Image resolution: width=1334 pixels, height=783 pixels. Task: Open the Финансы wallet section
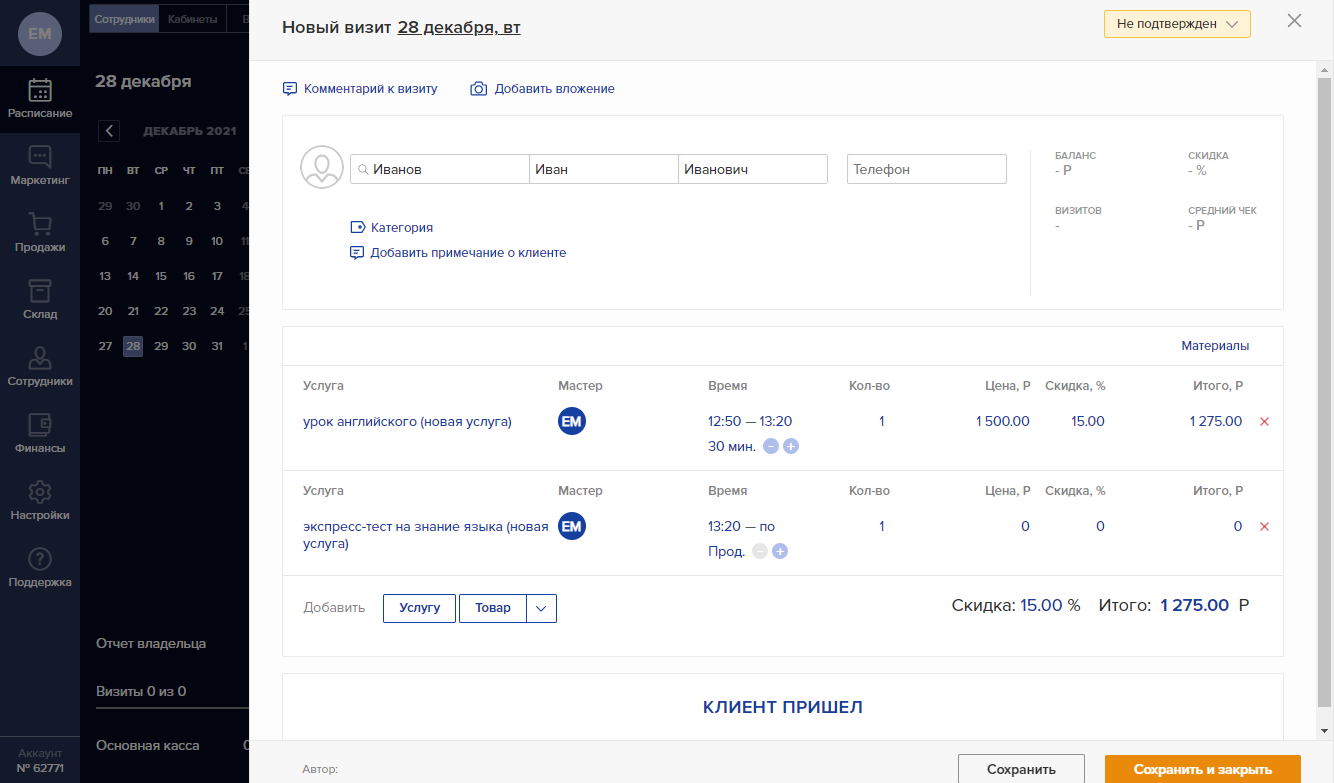(x=40, y=434)
